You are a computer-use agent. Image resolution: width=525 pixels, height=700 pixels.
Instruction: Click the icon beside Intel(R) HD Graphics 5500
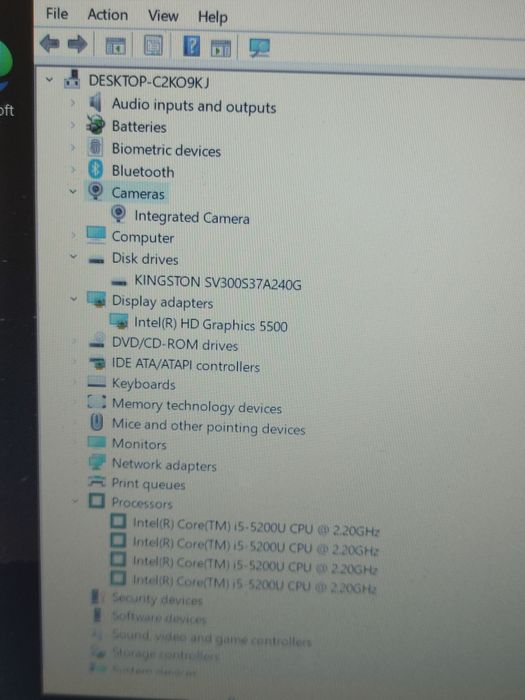119,321
